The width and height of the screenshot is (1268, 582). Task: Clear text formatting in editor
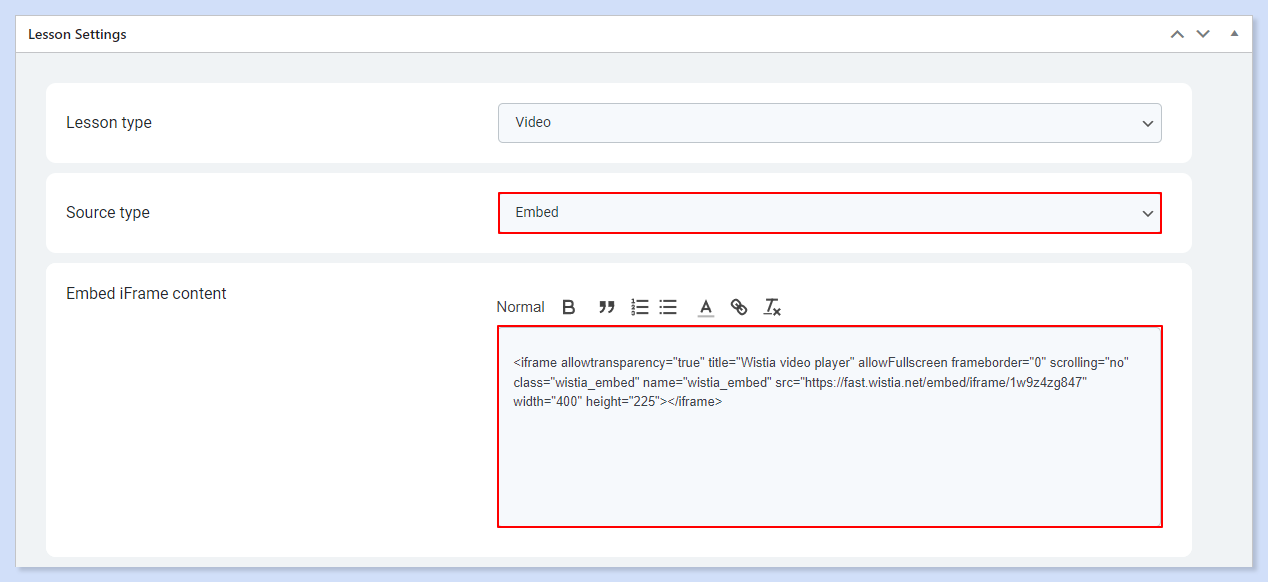point(772,307)
